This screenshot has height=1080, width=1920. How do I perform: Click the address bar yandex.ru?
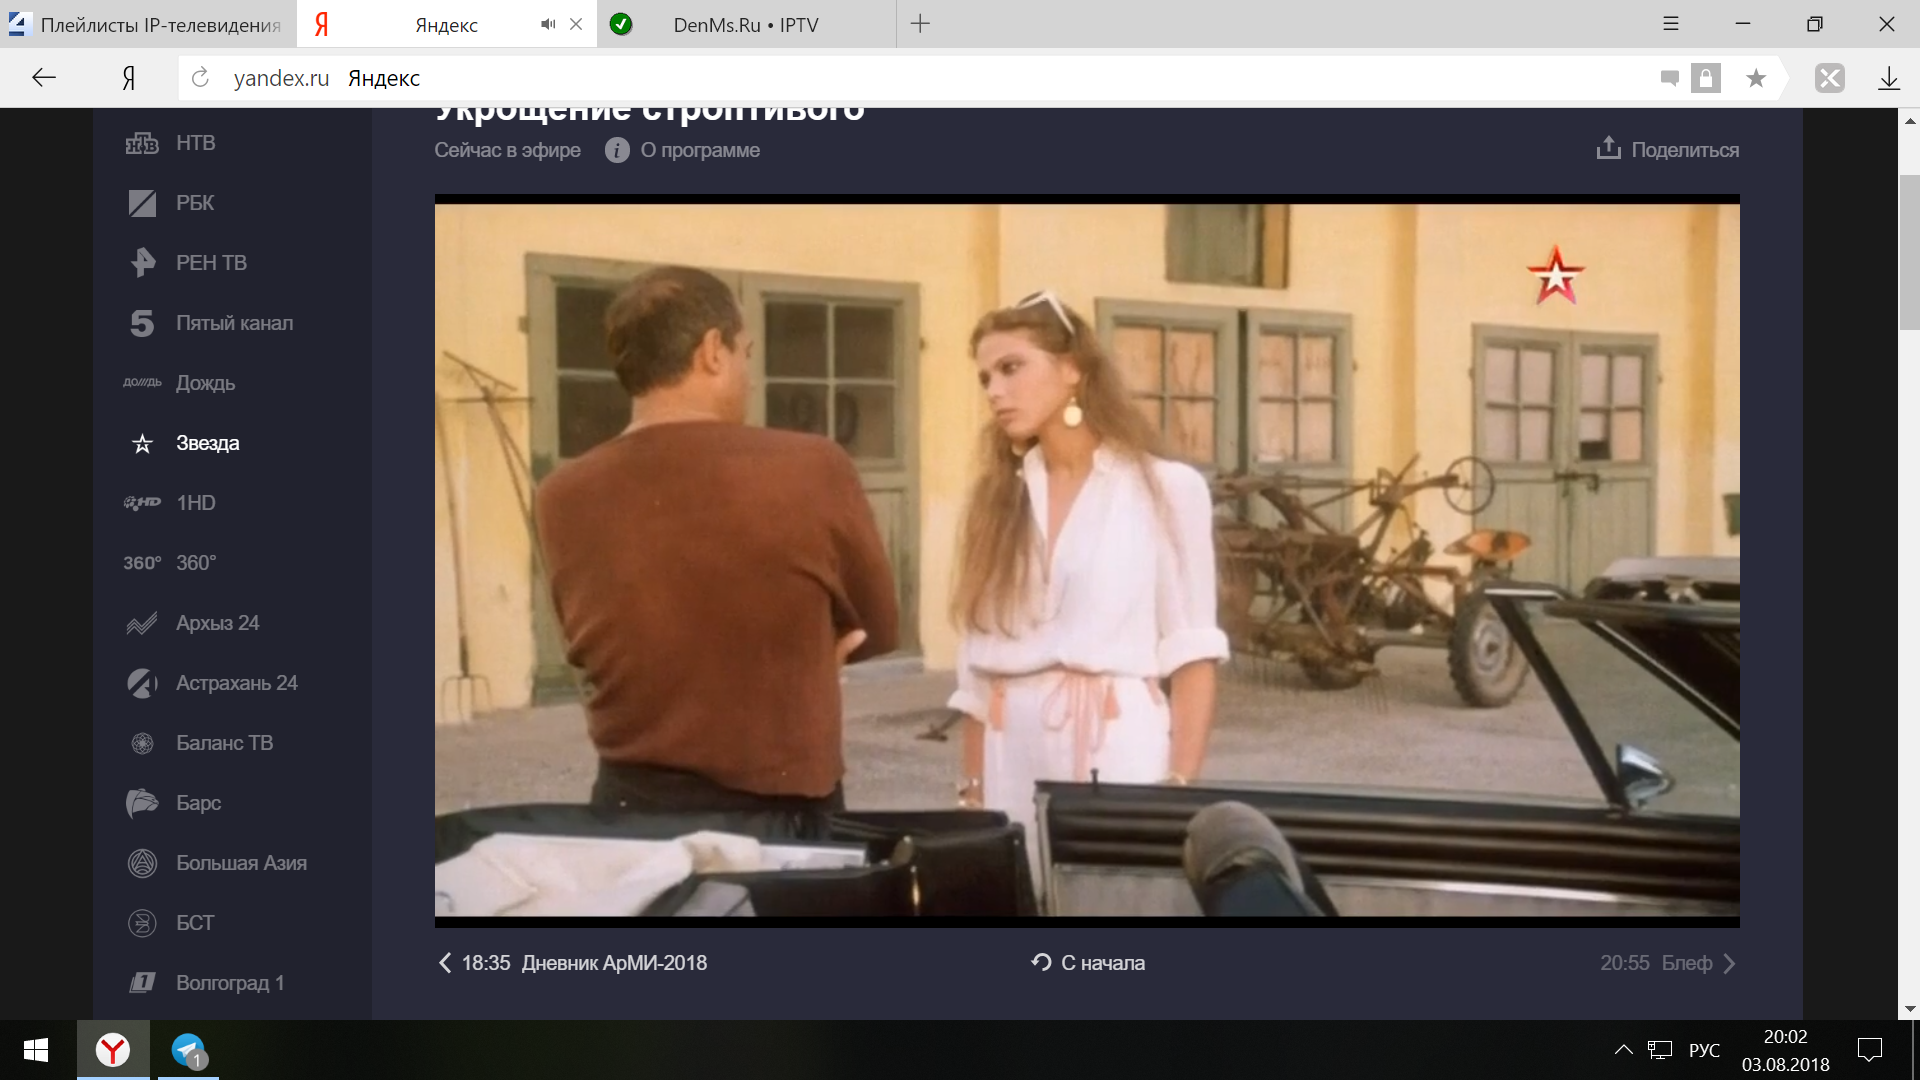[281, 78]
